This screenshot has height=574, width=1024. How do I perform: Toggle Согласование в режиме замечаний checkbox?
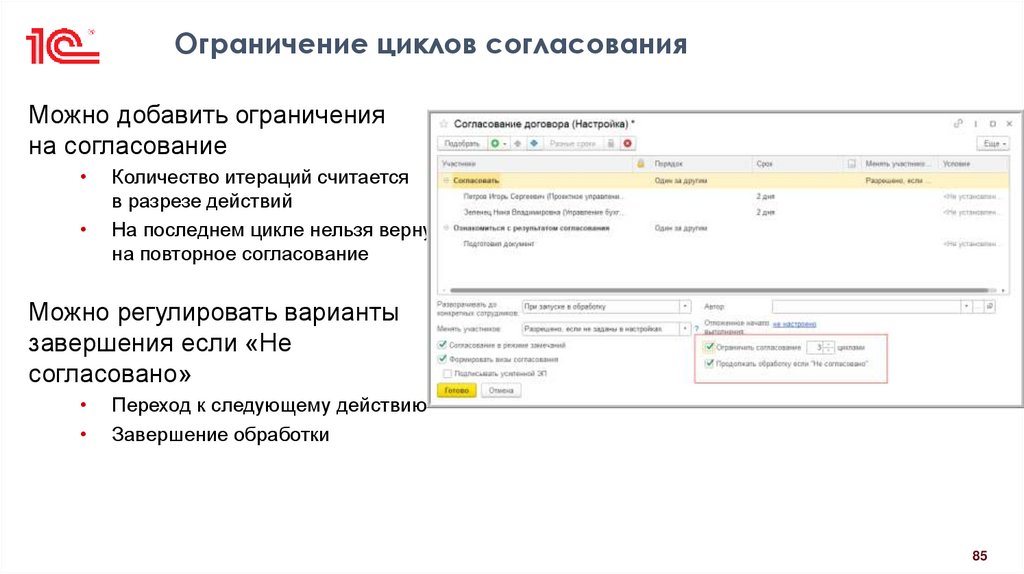(x=442, y=345)
